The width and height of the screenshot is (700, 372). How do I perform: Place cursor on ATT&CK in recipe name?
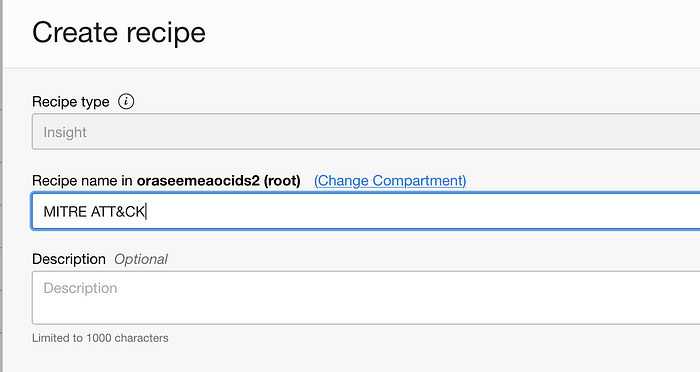[x=118, y=211]
